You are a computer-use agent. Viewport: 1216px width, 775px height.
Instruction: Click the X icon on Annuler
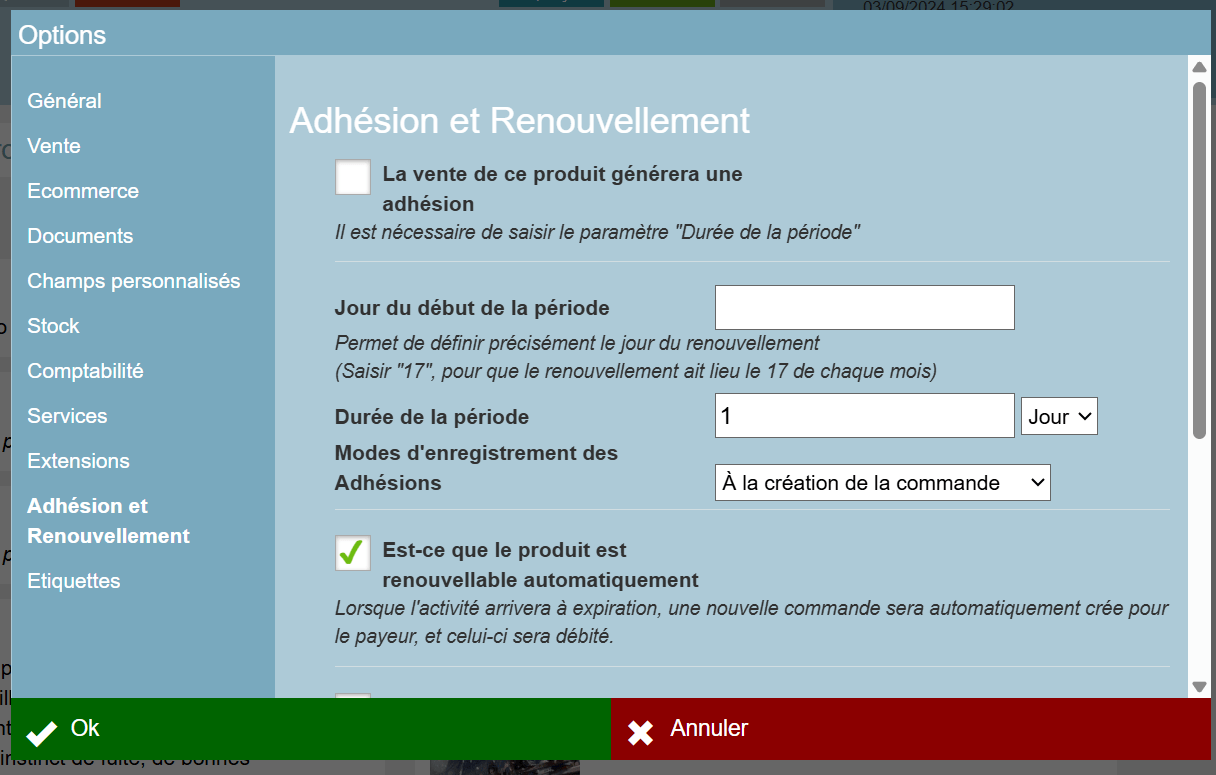[640, 733]
